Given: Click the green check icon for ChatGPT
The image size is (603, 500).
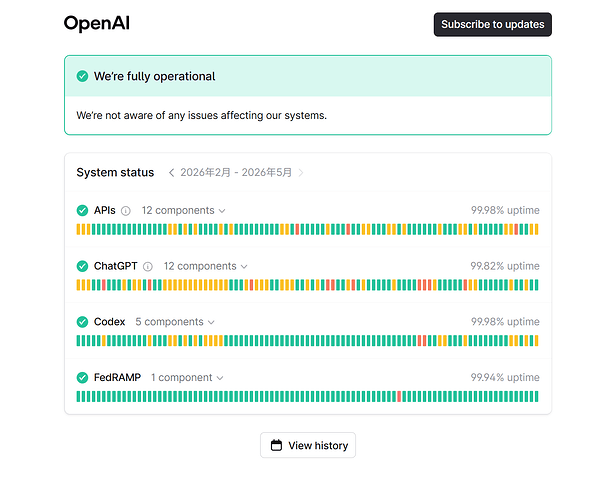Looking at the screenshot, I should click(x=82, y=266).
